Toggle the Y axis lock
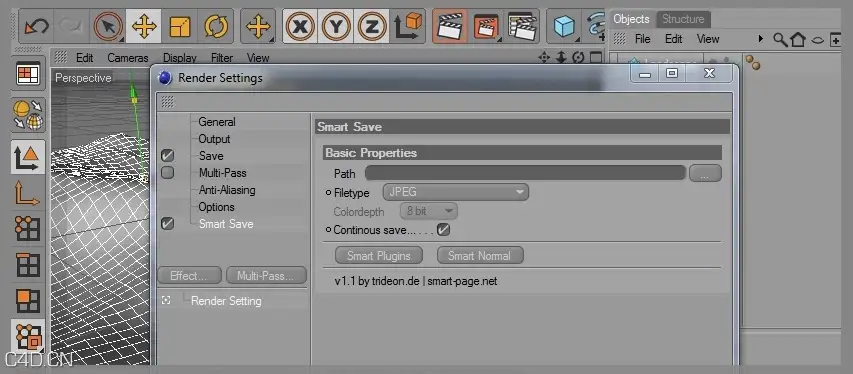The image size is (853, 374). click(x=336, y=26)
